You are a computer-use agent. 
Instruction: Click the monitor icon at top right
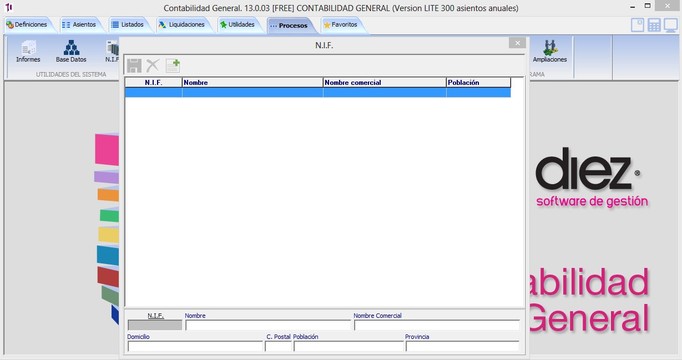tap(671, 25)
